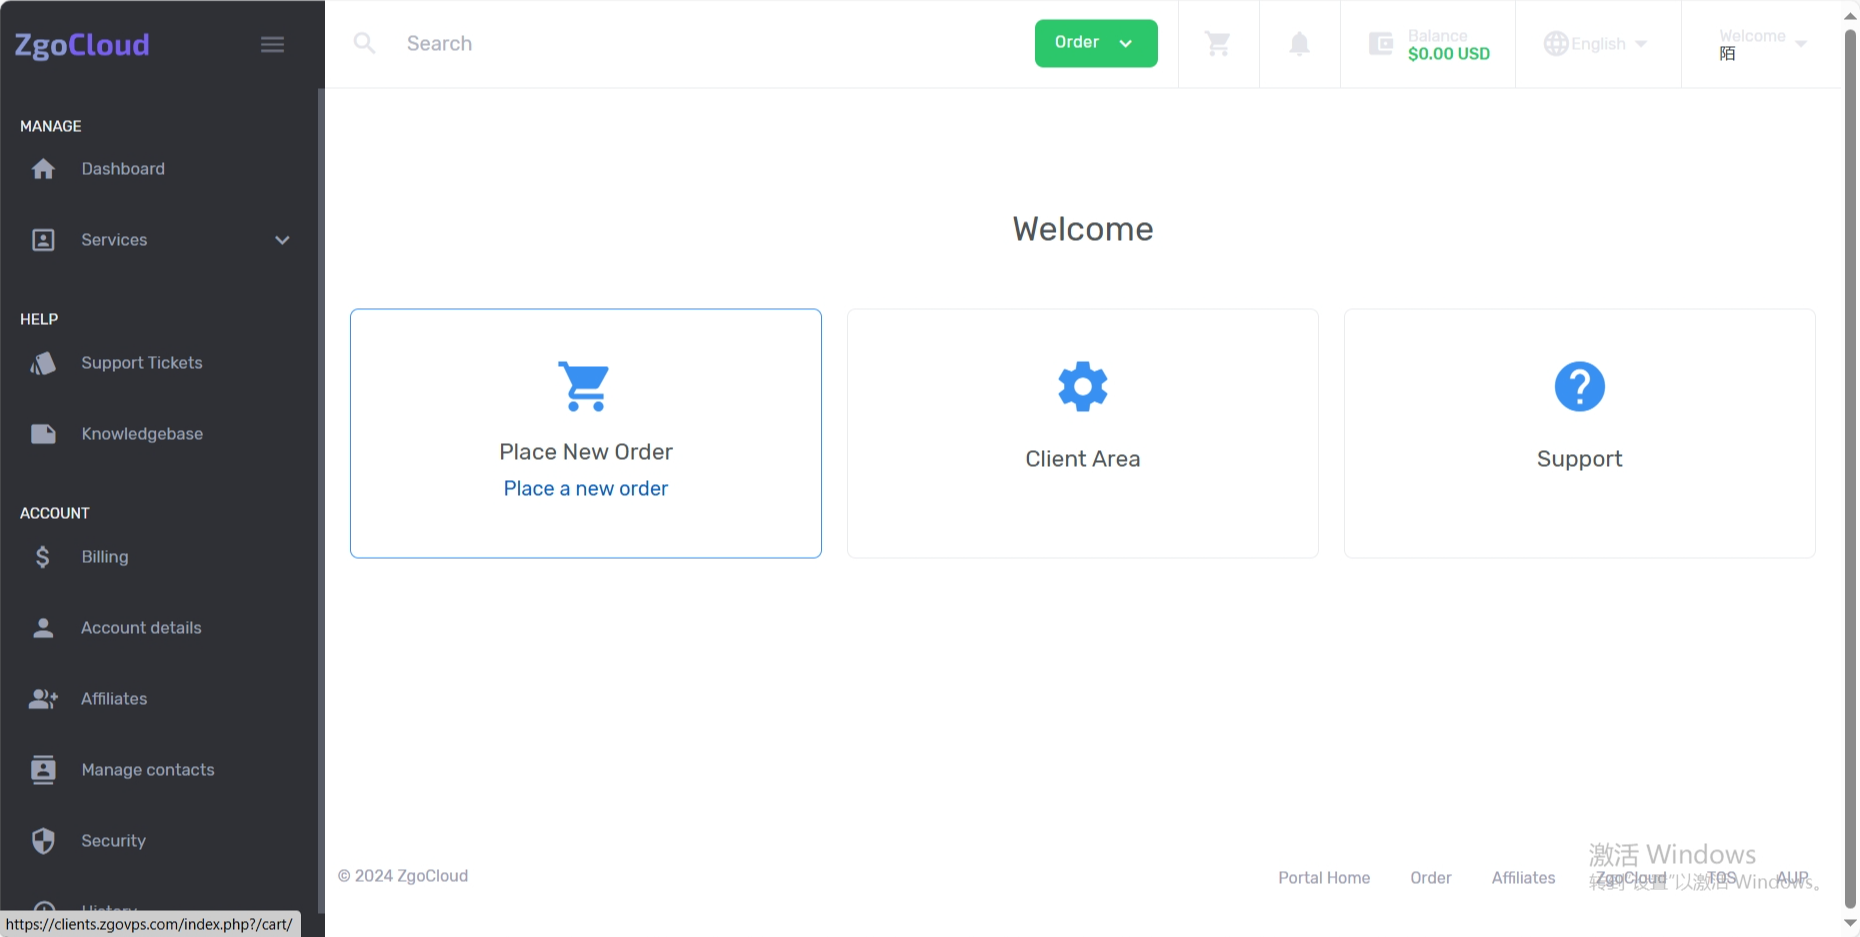
Task: Open the green Order dropdown button
Action: (1095, 43)
